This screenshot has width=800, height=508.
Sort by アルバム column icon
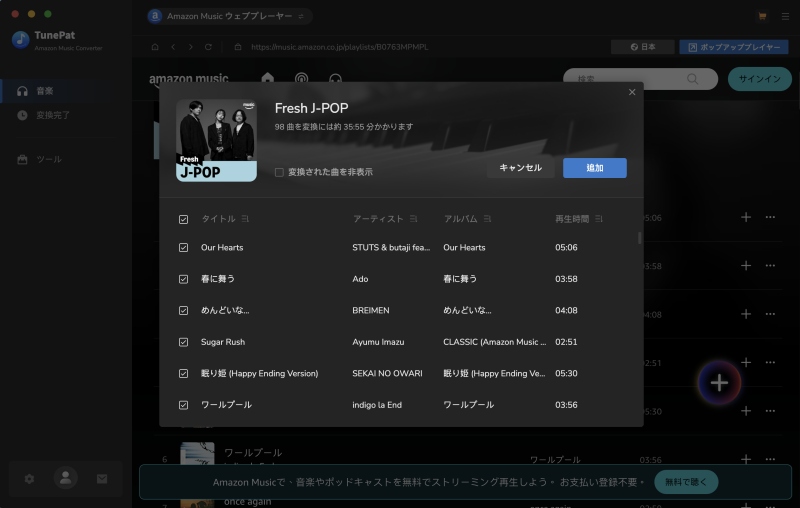[487, 219]
